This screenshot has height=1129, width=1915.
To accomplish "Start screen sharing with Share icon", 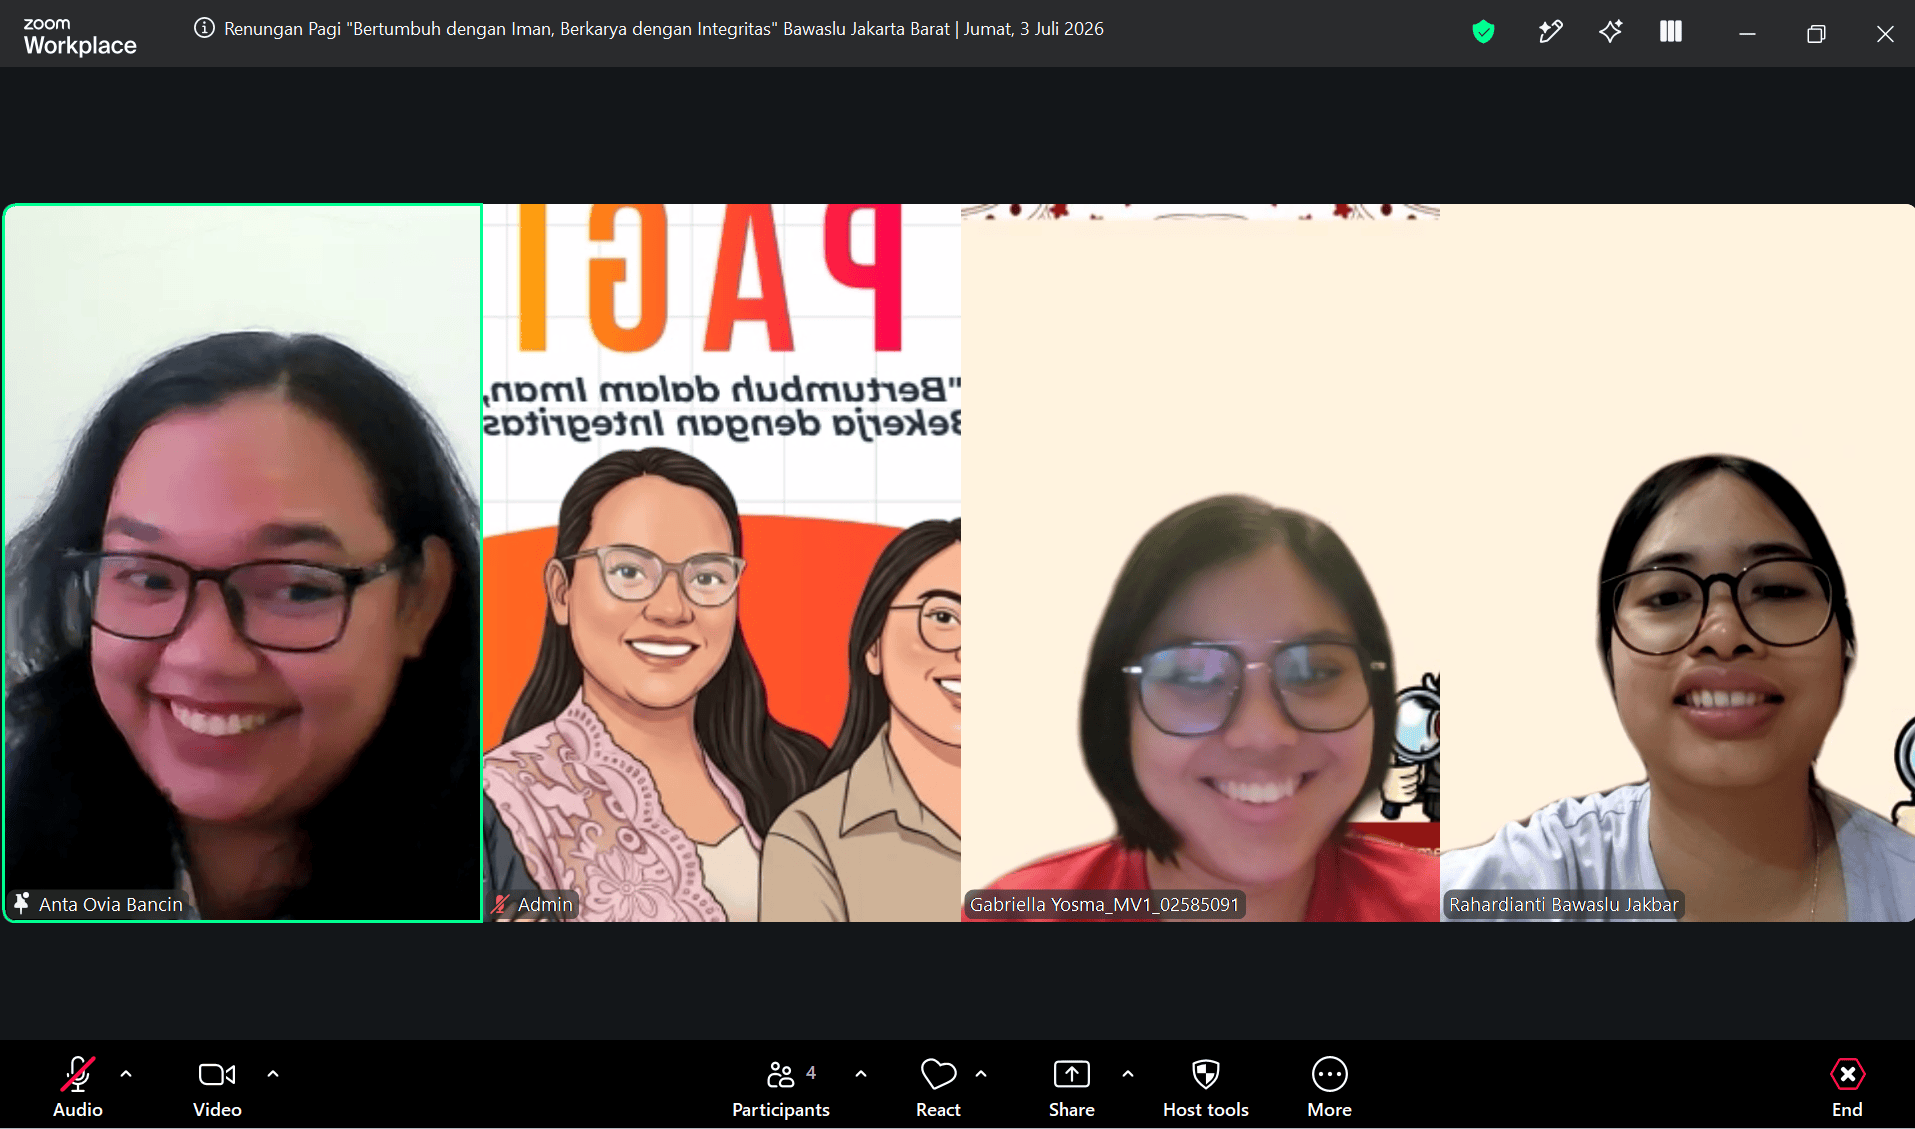I will click(x=1072, y=1087).
